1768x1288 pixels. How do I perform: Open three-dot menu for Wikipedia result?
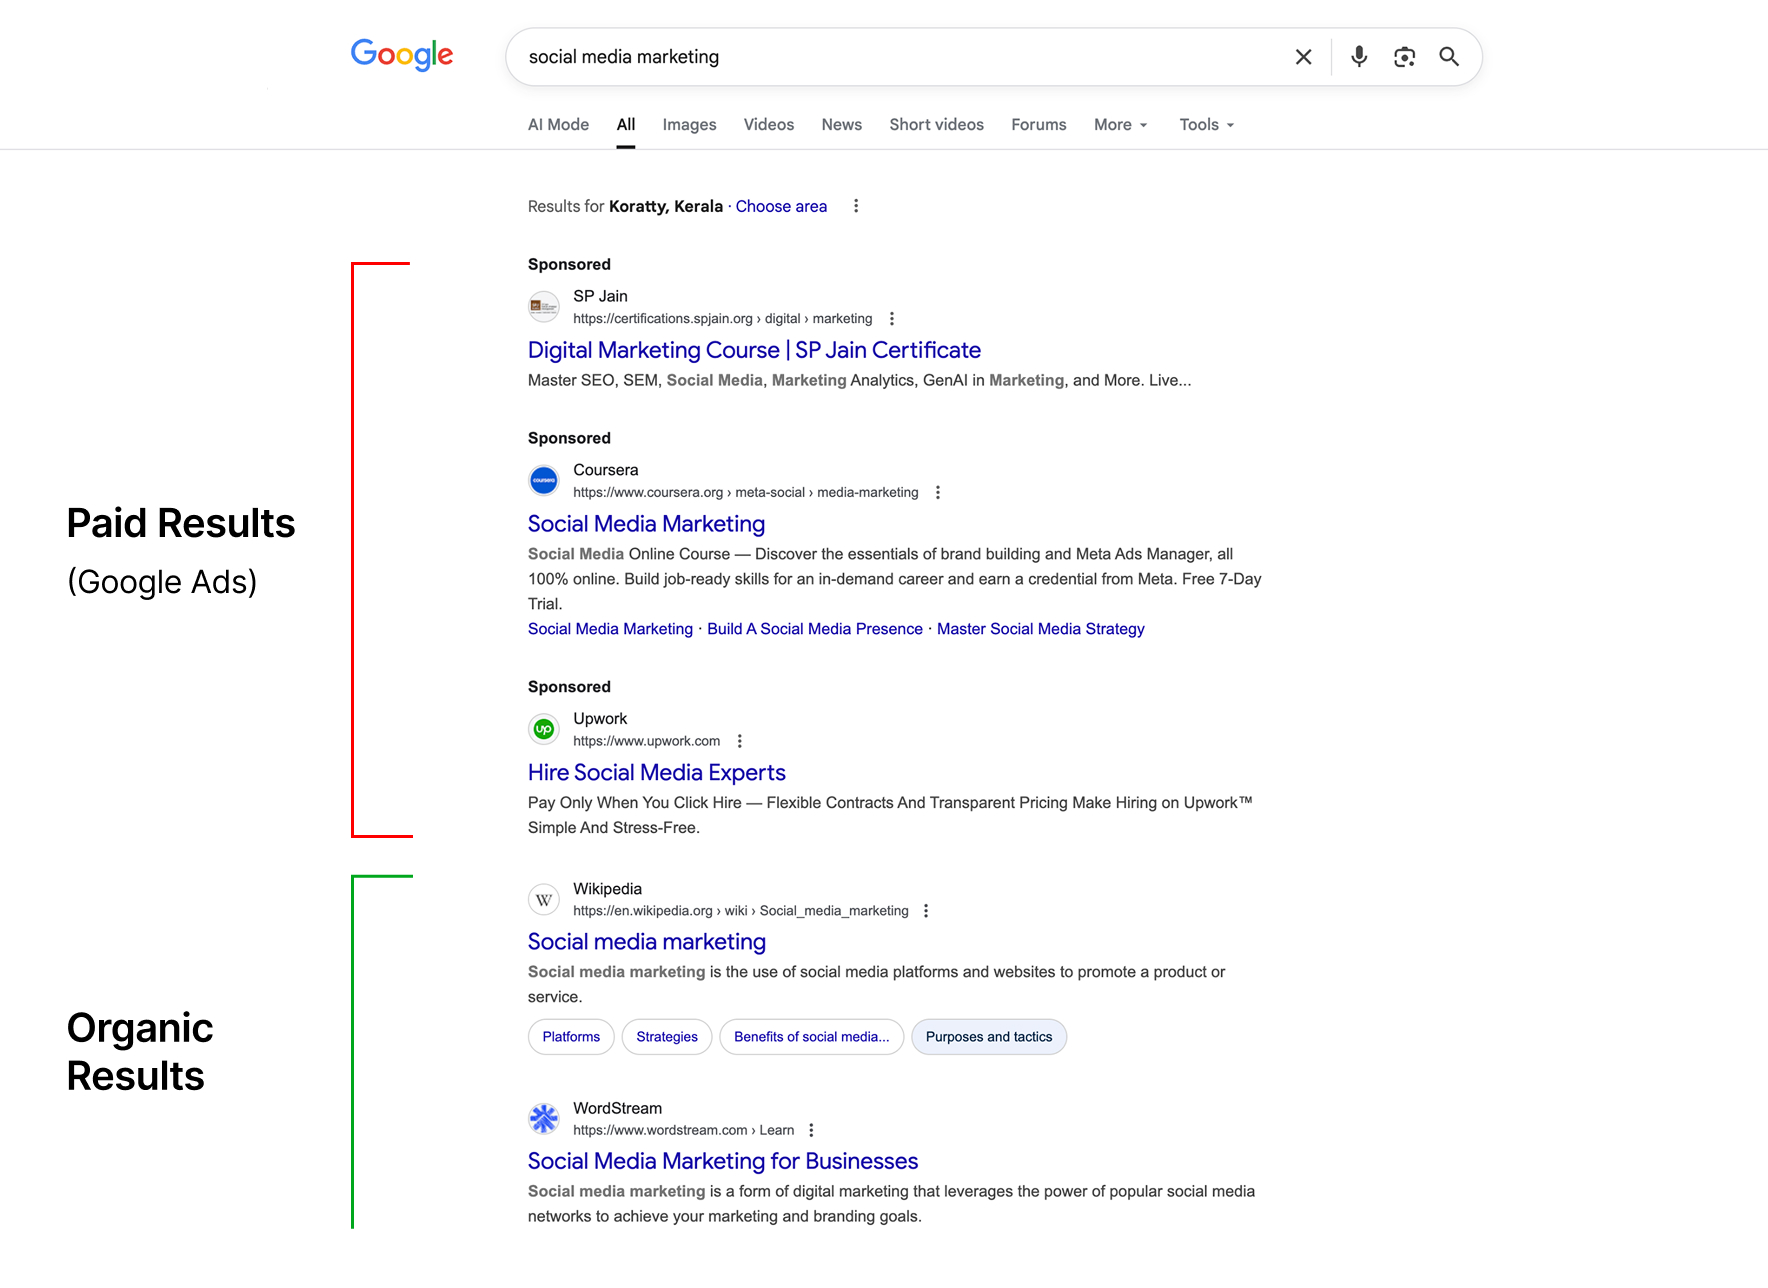[926, 911]
